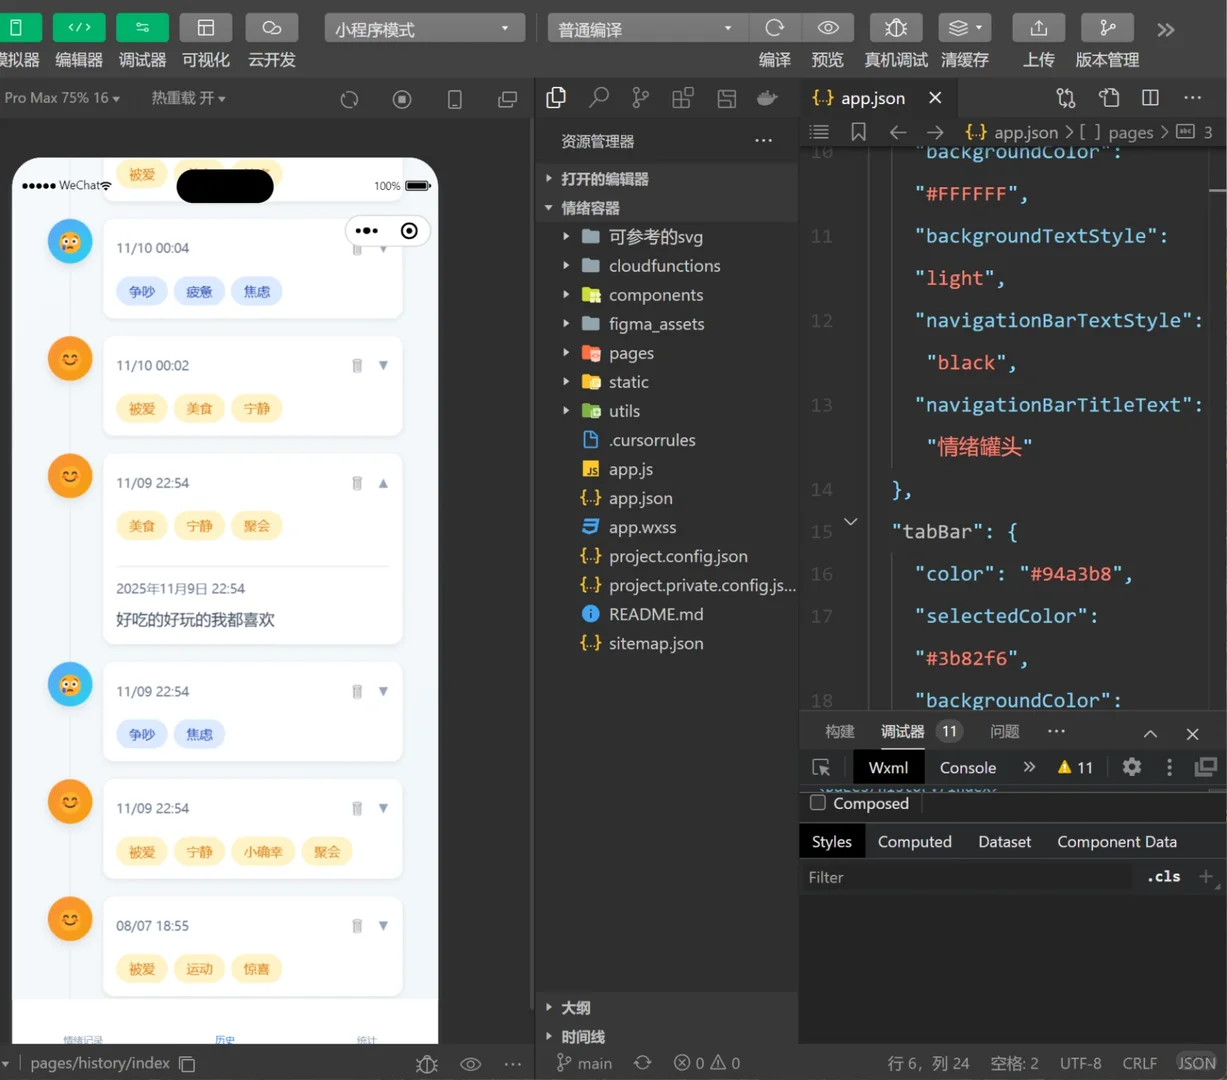Switch to the 问题 tab
Viewport: 1227px width, 1080px height.
(1005, 732)
